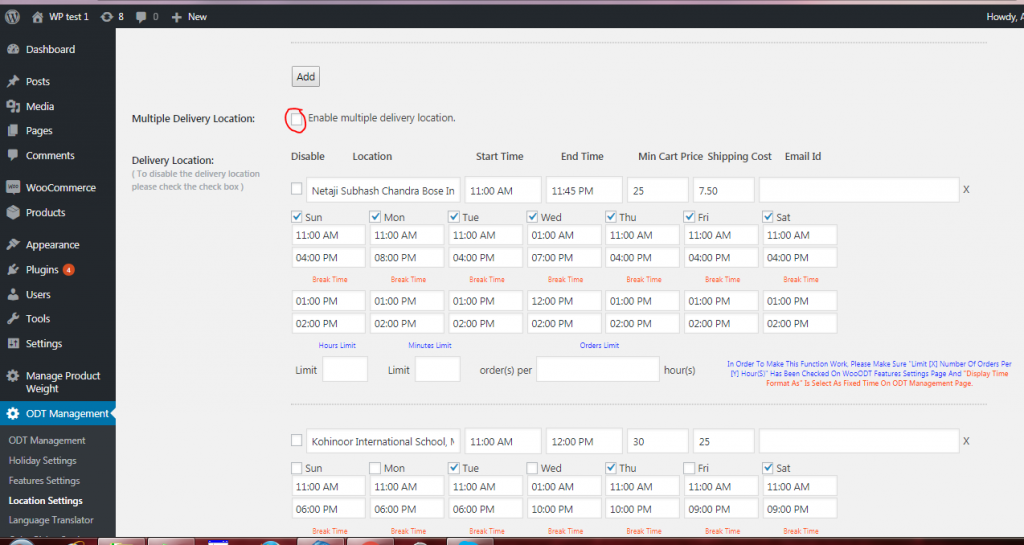This screenshot has width=1024, height=545.
Task: Check Fri for Kohinoor International School
Action: click(x=689, y=468)
